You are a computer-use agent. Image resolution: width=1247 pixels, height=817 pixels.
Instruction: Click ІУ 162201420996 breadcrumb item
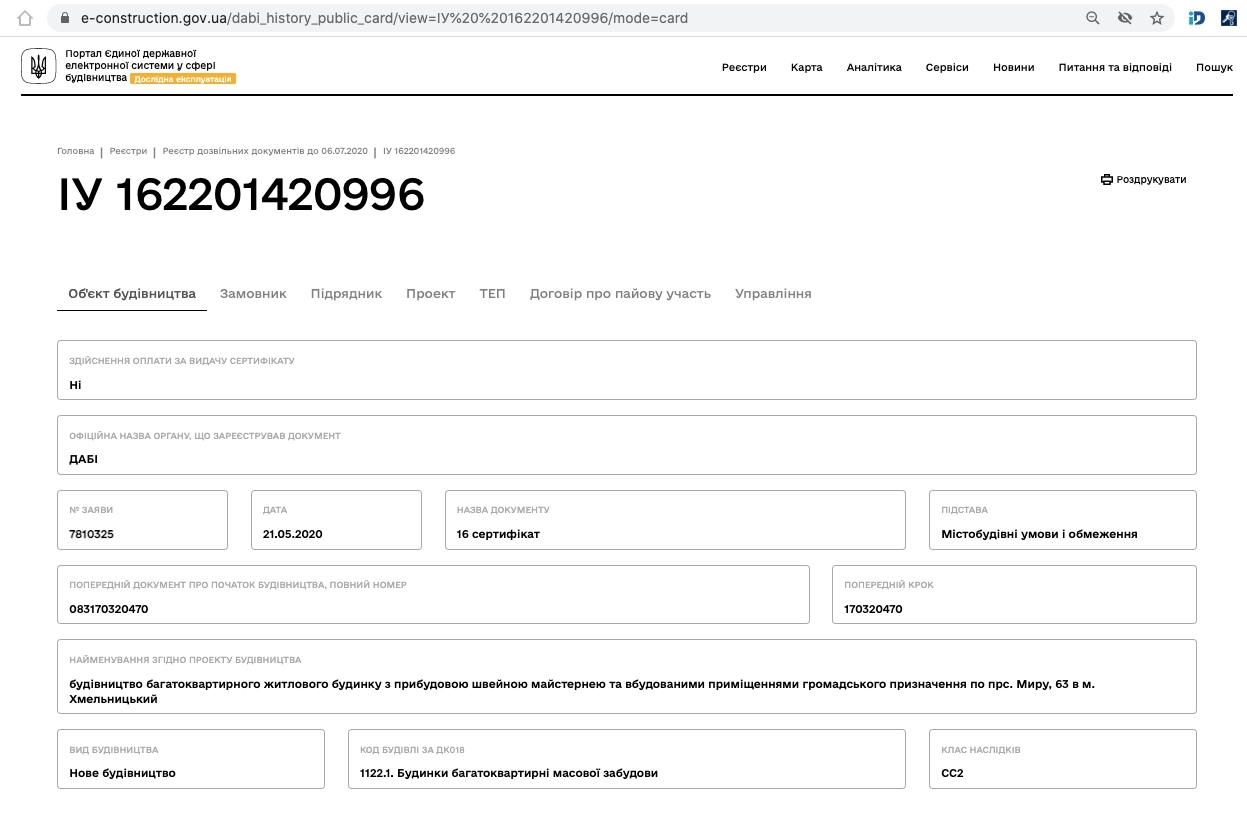coord(419,151)
